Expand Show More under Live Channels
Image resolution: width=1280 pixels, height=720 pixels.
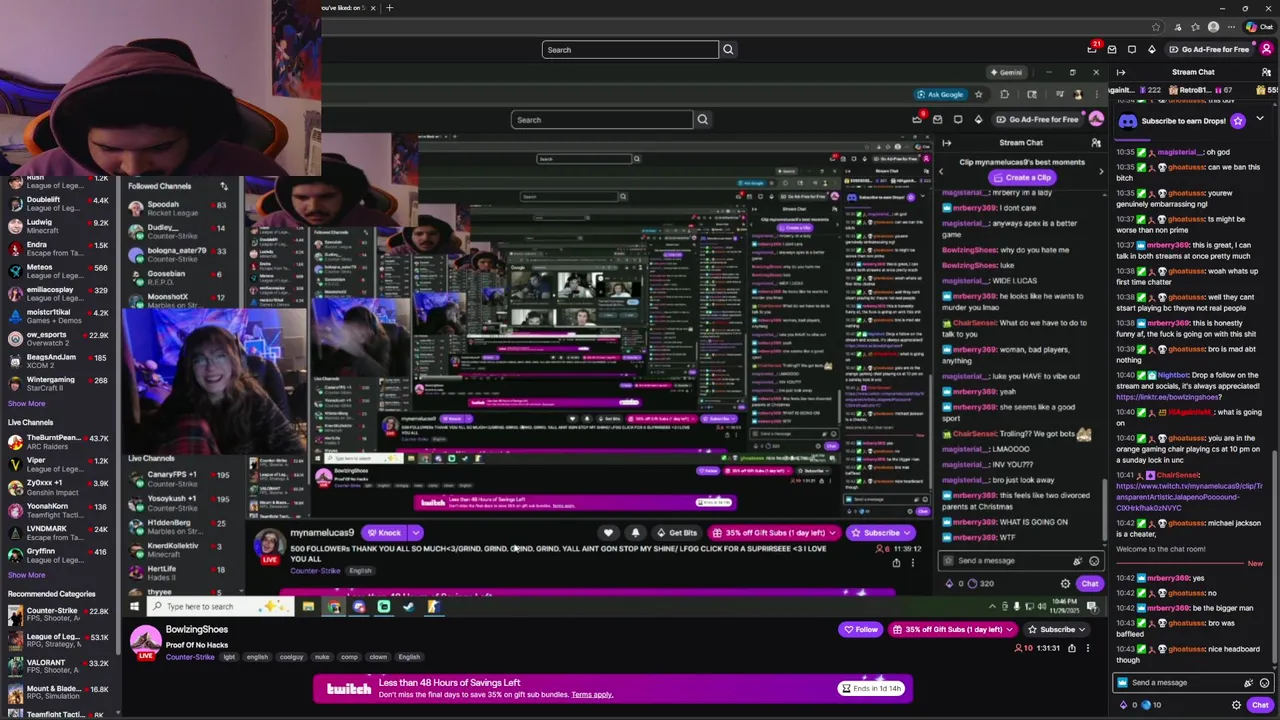pos(27,575)
